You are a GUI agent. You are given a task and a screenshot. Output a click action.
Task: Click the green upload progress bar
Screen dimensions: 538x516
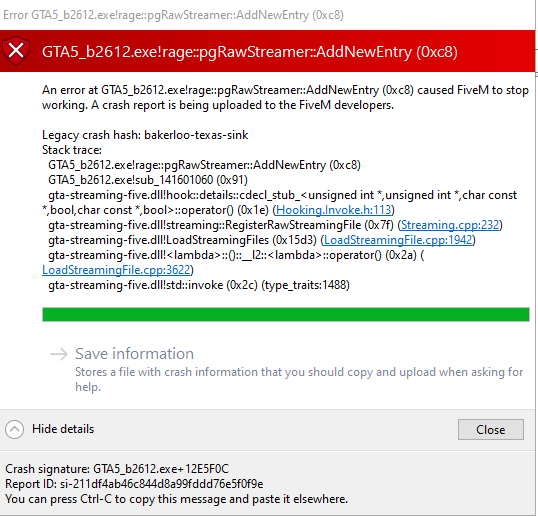286,314
